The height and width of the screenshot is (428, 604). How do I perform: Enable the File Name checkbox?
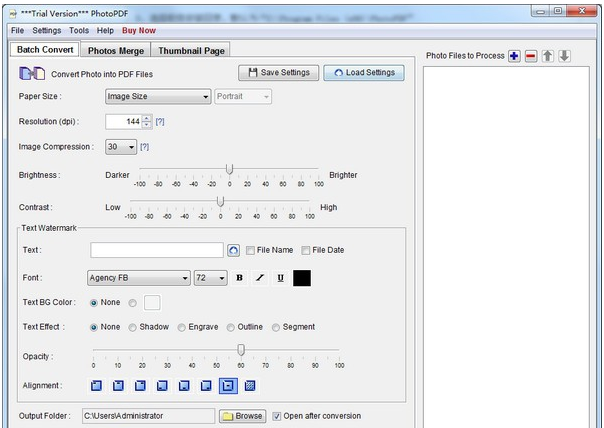coord(250,250)
